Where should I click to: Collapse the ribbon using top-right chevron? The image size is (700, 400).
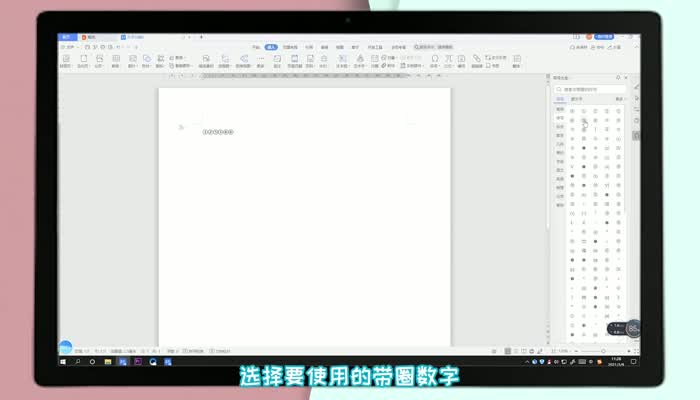tap(636, 47)
